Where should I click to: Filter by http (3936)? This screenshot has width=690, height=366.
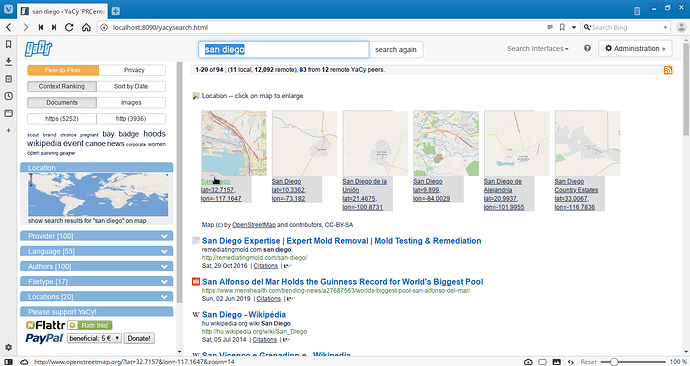coord(131,119)
